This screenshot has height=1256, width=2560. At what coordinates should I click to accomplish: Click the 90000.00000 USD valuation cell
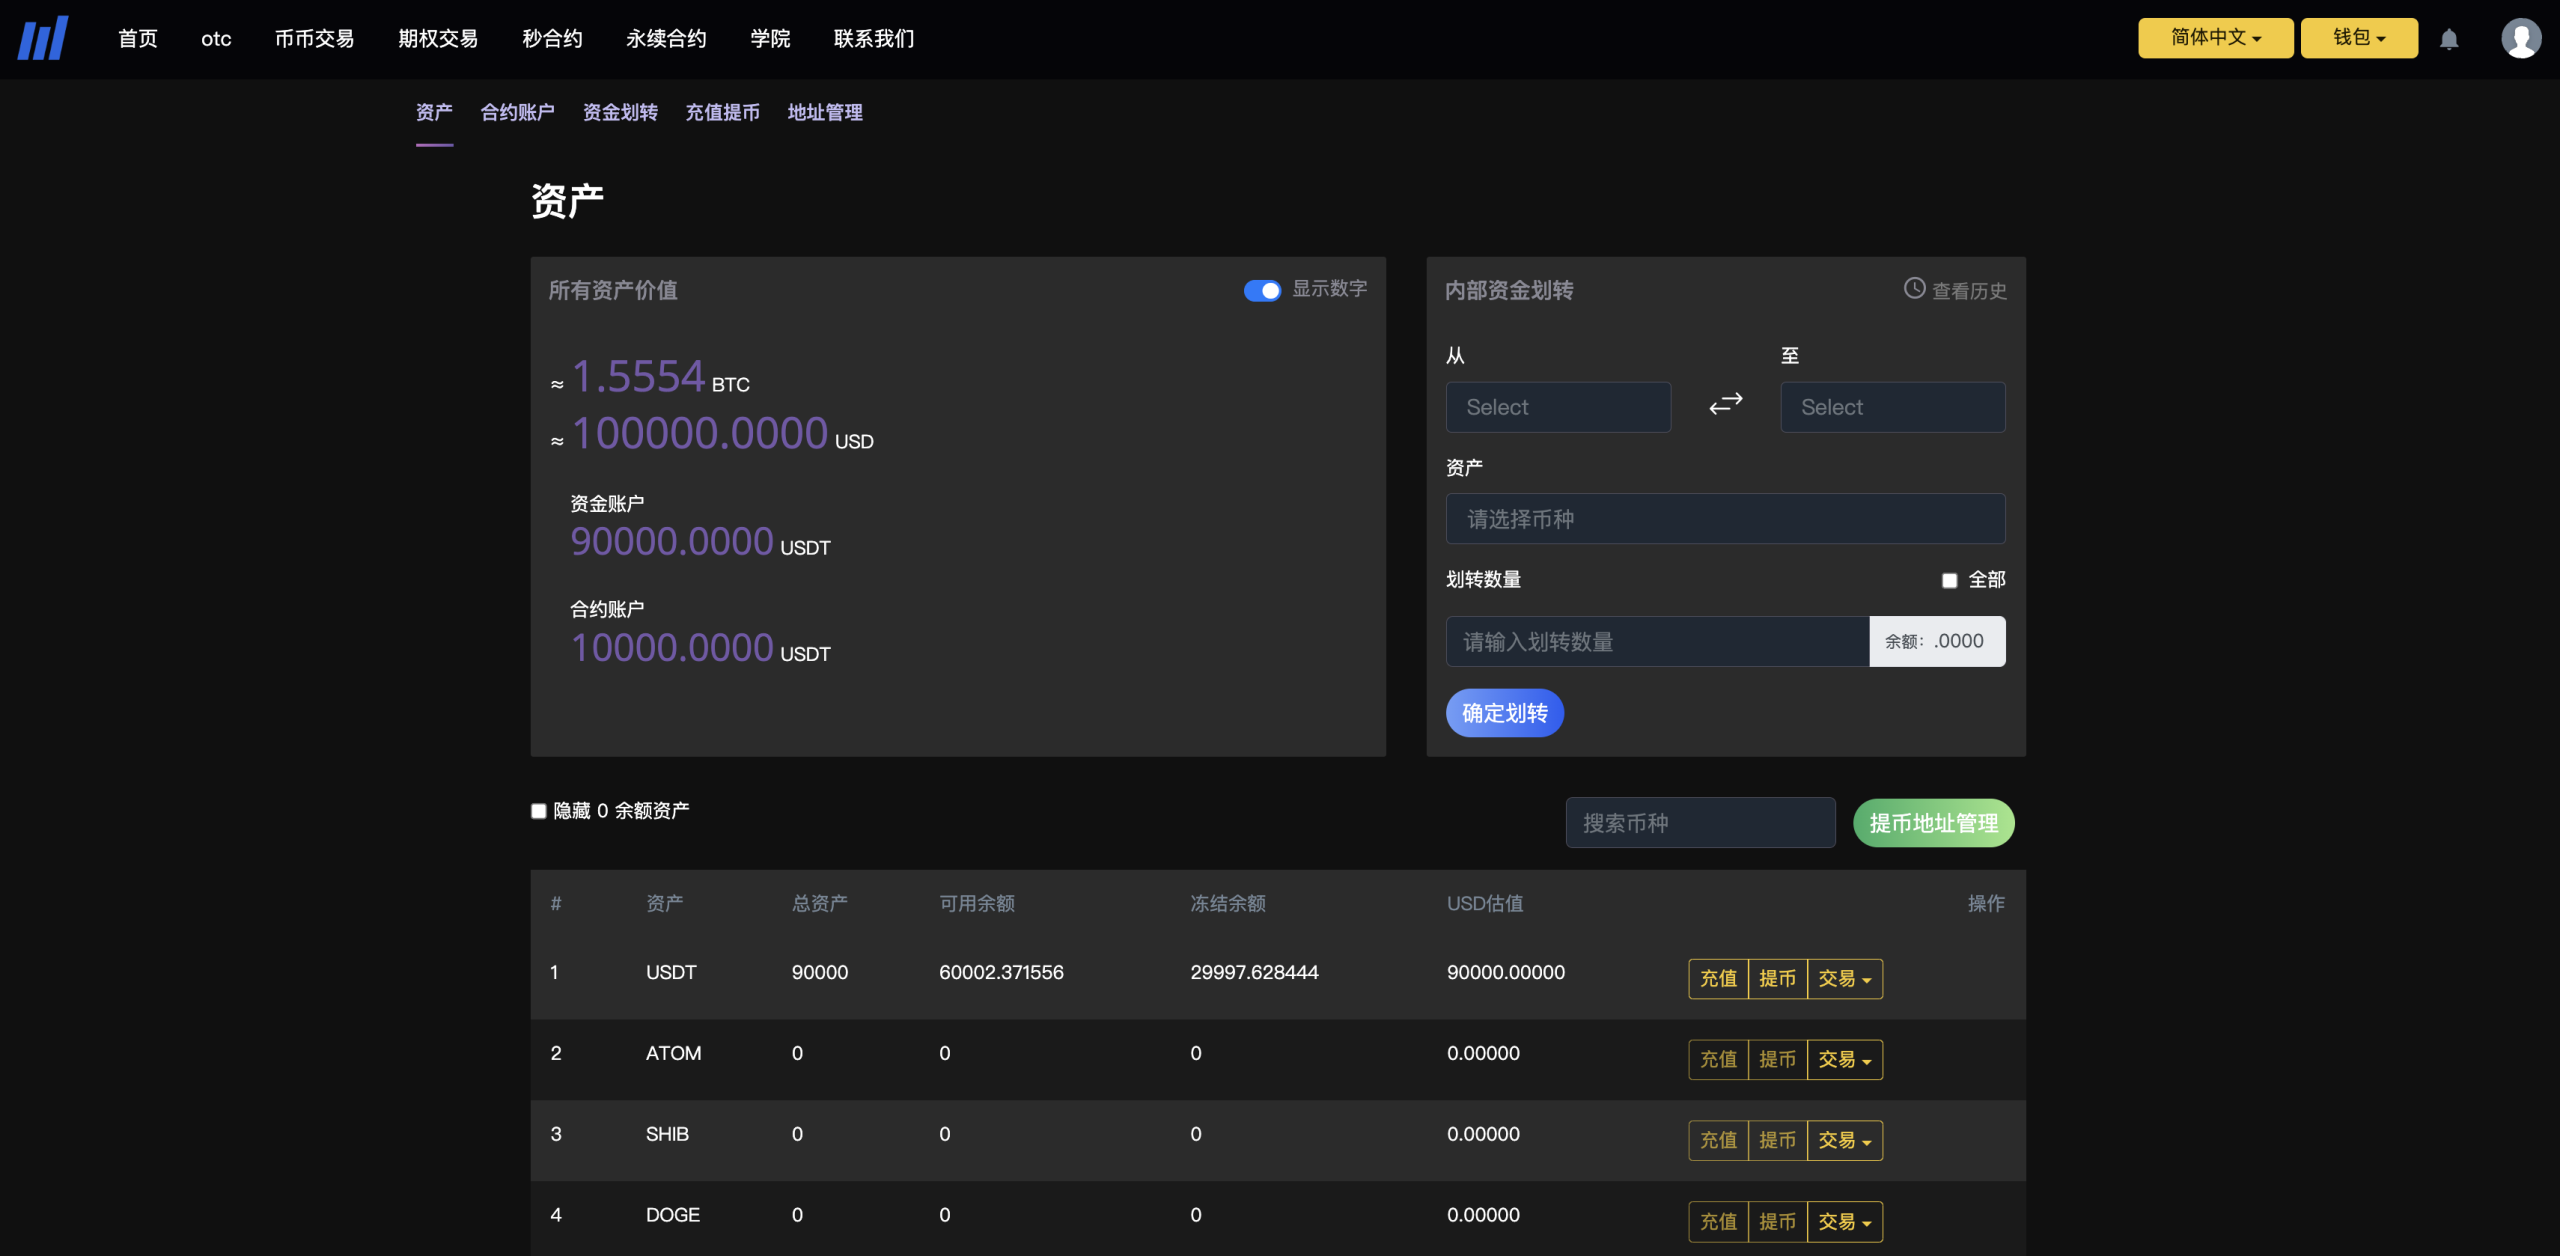[1506, 972]
